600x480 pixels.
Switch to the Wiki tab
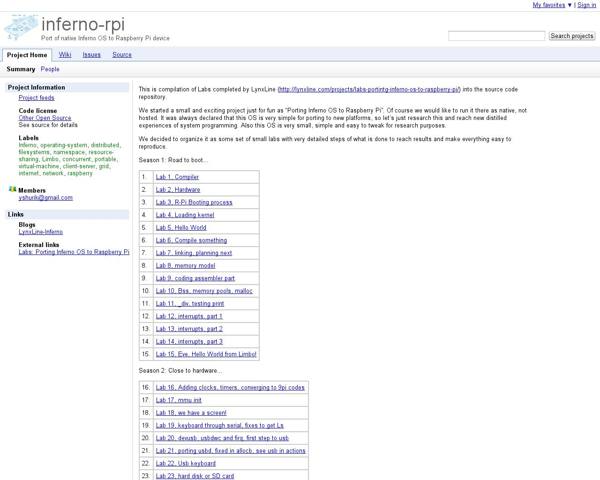pos(65,55)
